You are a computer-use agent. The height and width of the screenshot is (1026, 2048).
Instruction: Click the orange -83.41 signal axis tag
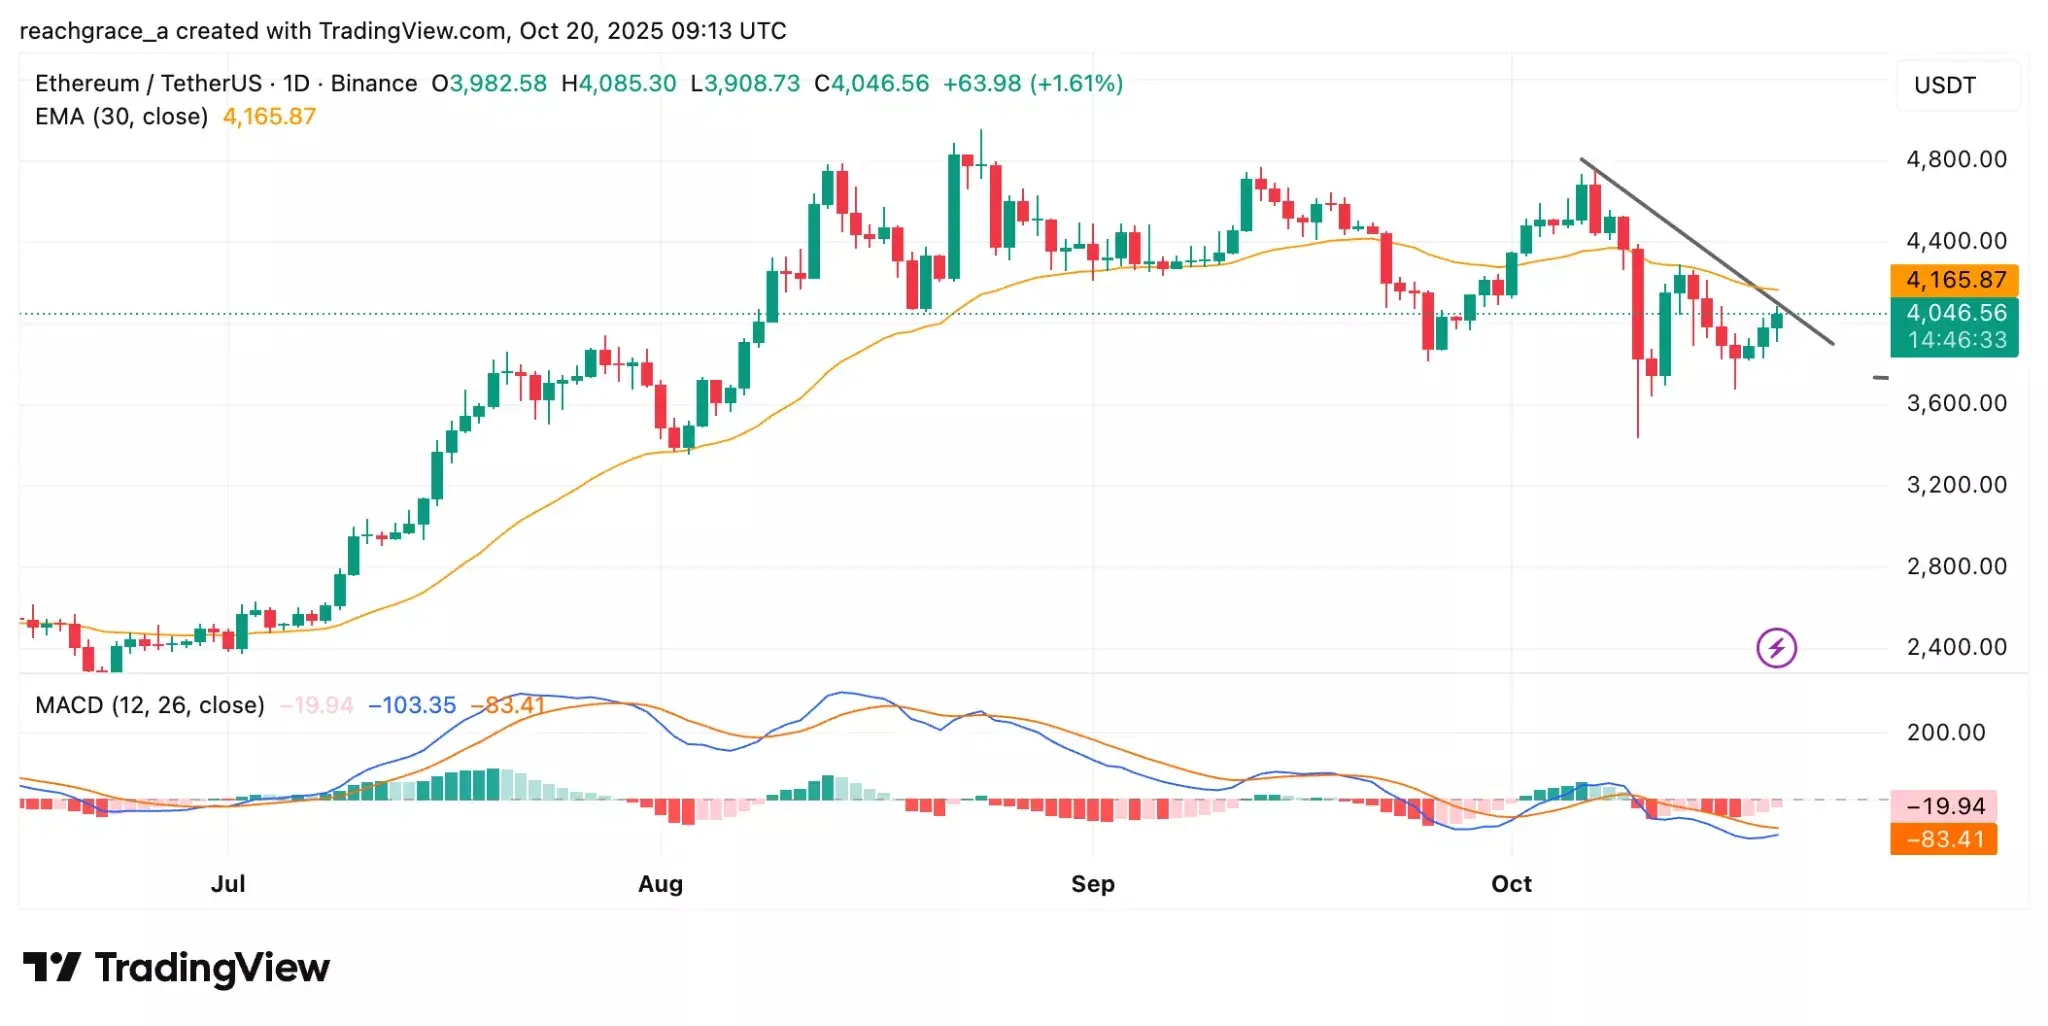click(x=1943, y=839)
